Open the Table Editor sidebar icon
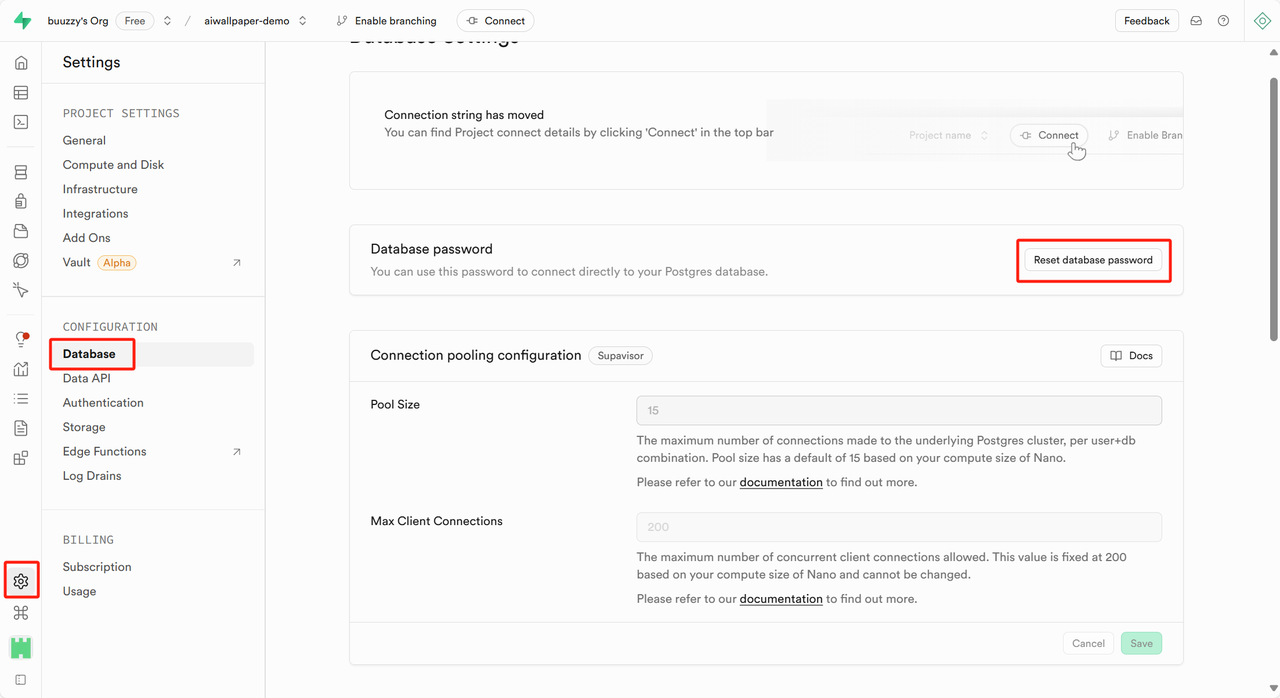 [x=21, y=93]
